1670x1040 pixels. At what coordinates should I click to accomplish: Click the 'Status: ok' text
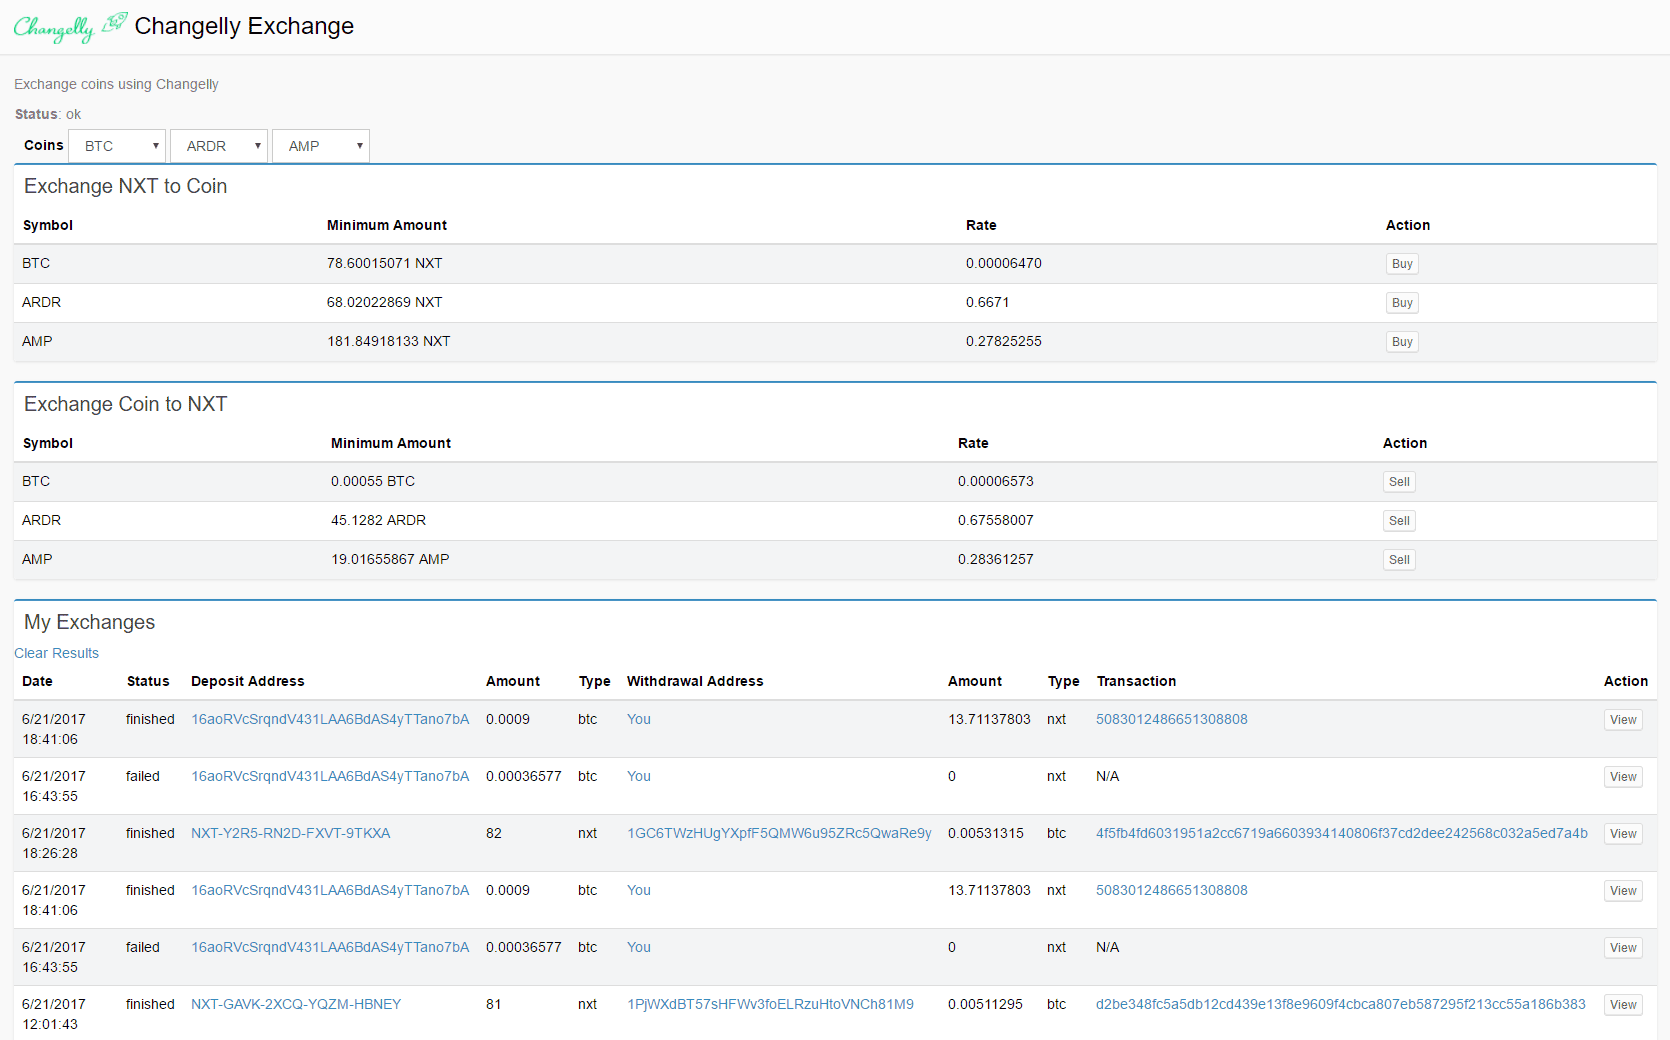point(48,114)
